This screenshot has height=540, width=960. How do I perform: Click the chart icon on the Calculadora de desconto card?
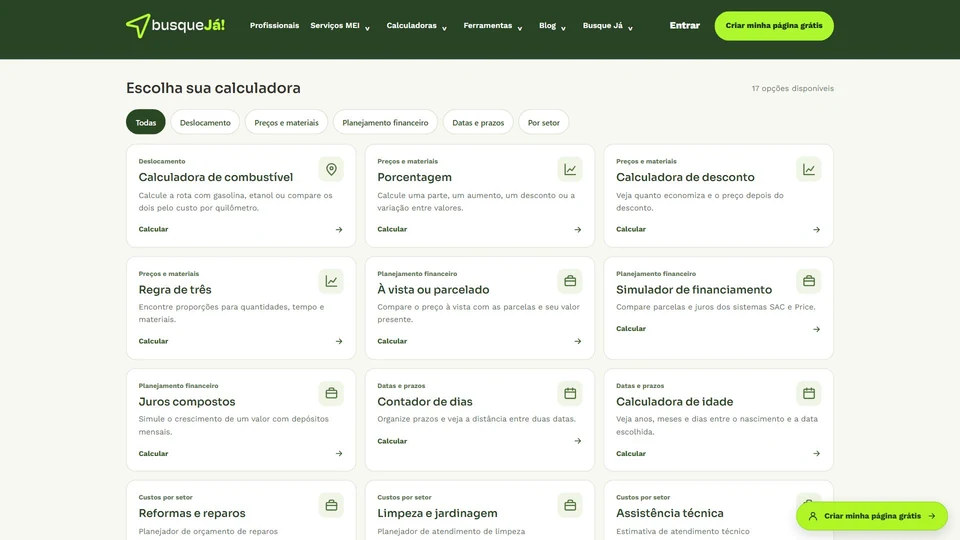pos(809,169)
